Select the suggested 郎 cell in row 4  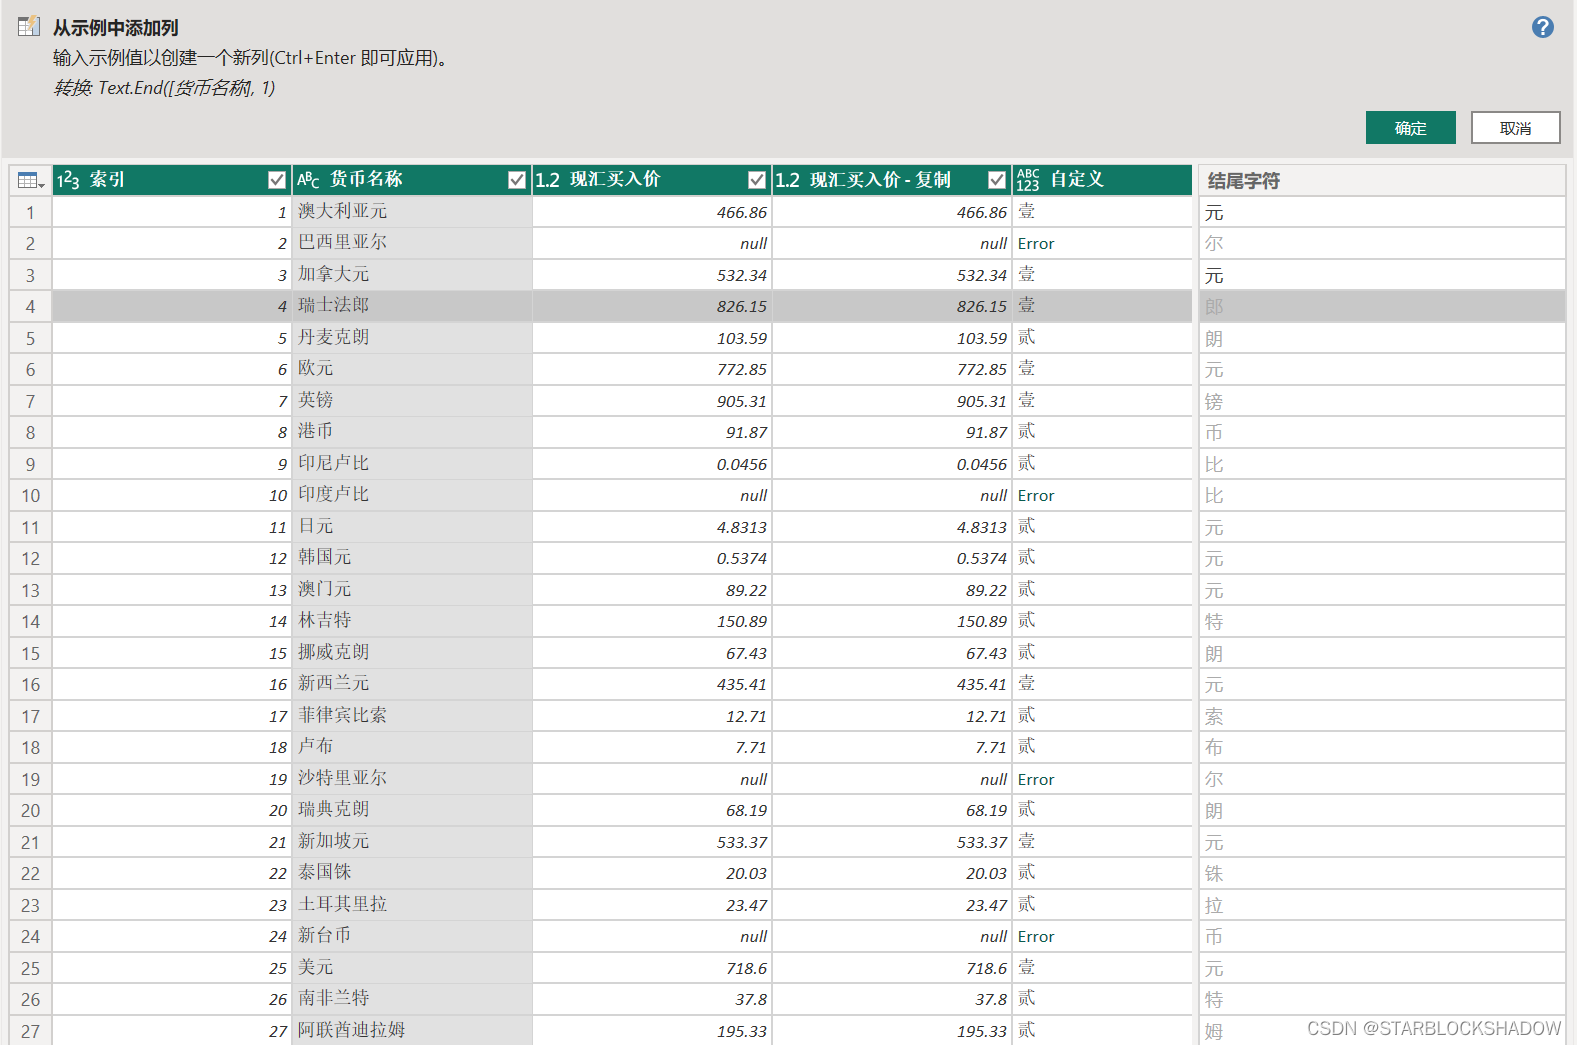(1382, 306)
